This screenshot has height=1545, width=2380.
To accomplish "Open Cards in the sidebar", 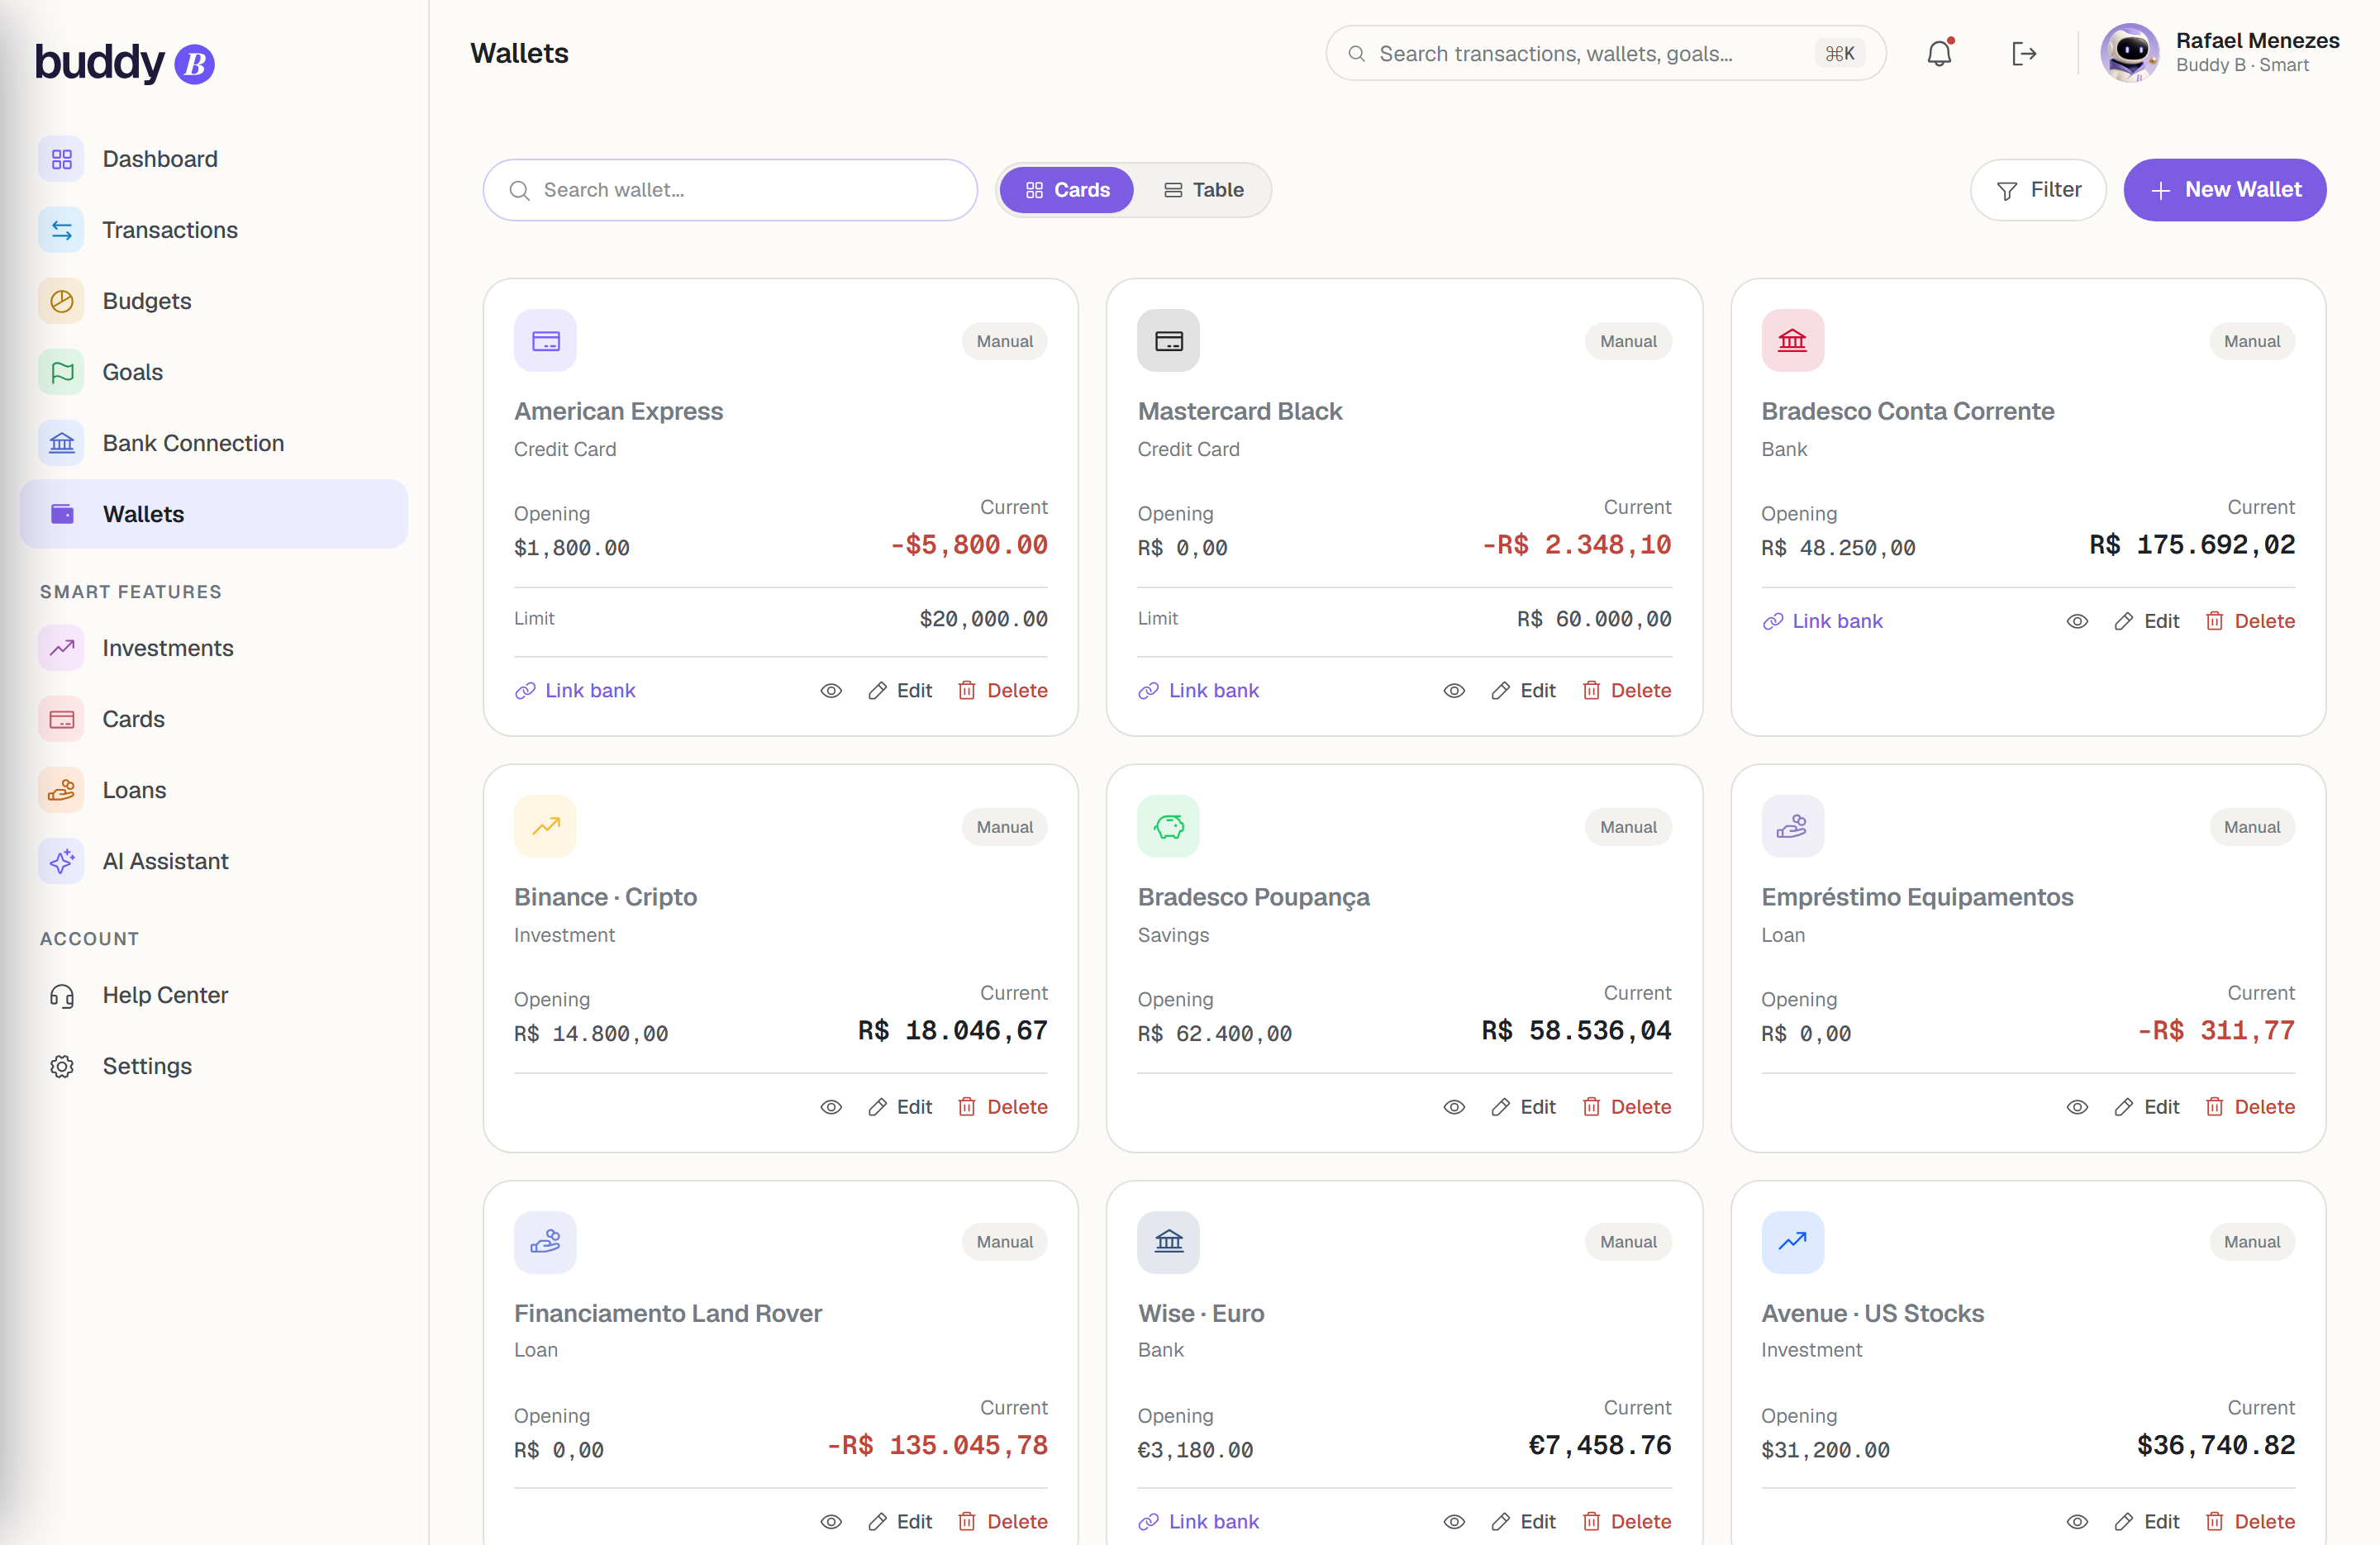I will [214, 719].
